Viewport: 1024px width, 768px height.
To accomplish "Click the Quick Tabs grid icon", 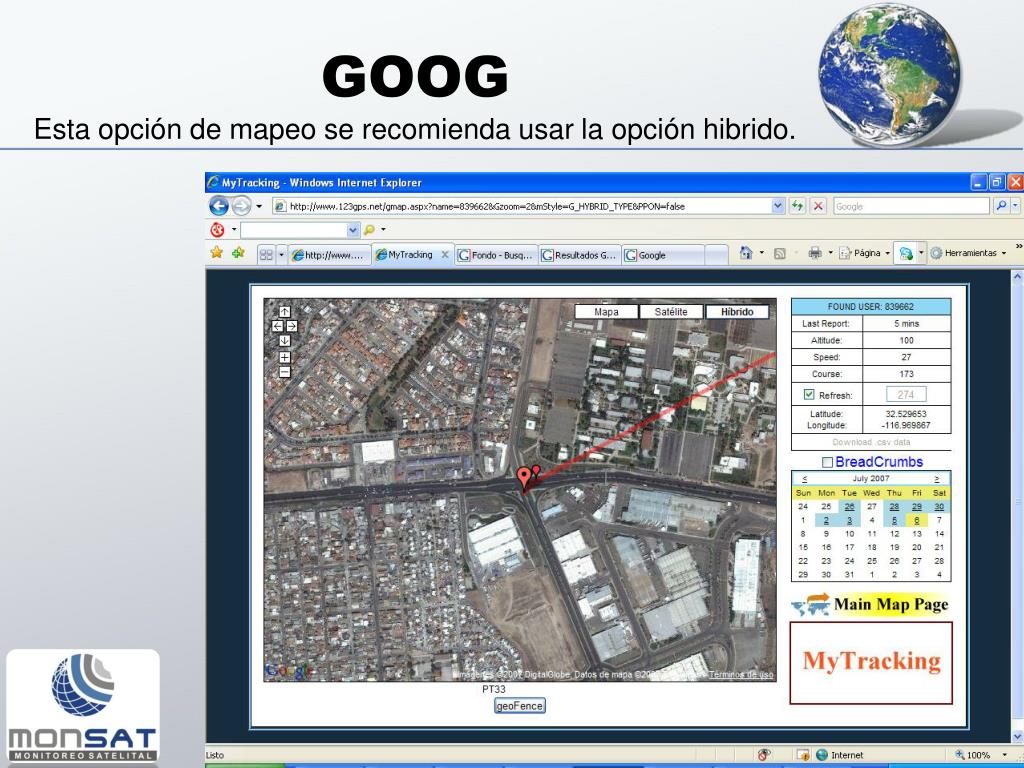I will click(266, 255).
